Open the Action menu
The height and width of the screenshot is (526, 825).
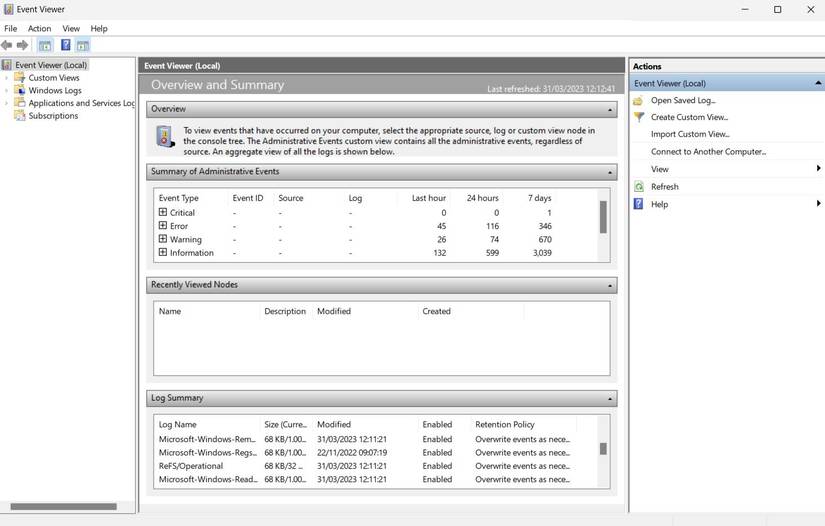(39, 29)
